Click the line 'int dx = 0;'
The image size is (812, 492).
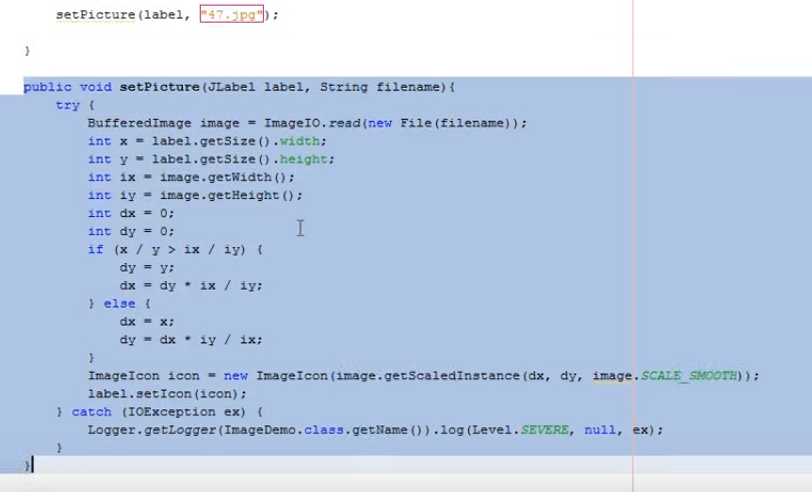point(131,213)
